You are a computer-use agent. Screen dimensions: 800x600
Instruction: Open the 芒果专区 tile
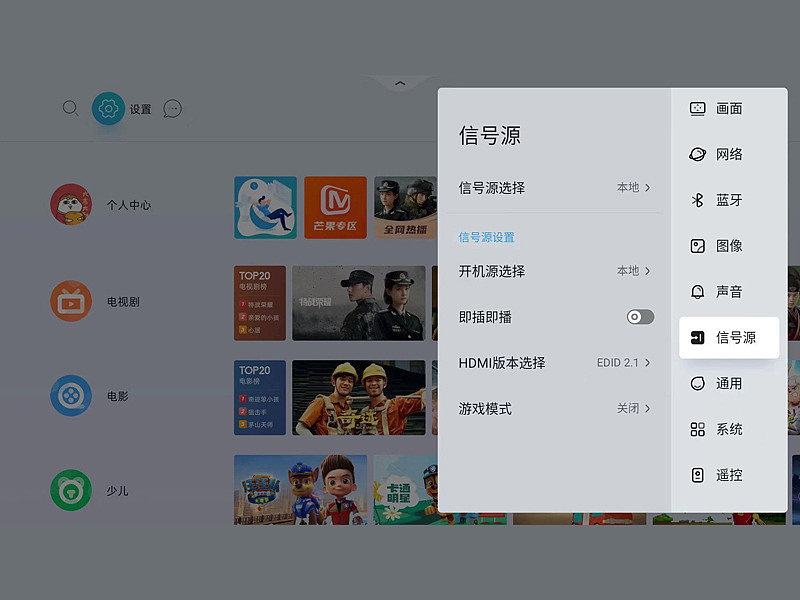(335, 208)
